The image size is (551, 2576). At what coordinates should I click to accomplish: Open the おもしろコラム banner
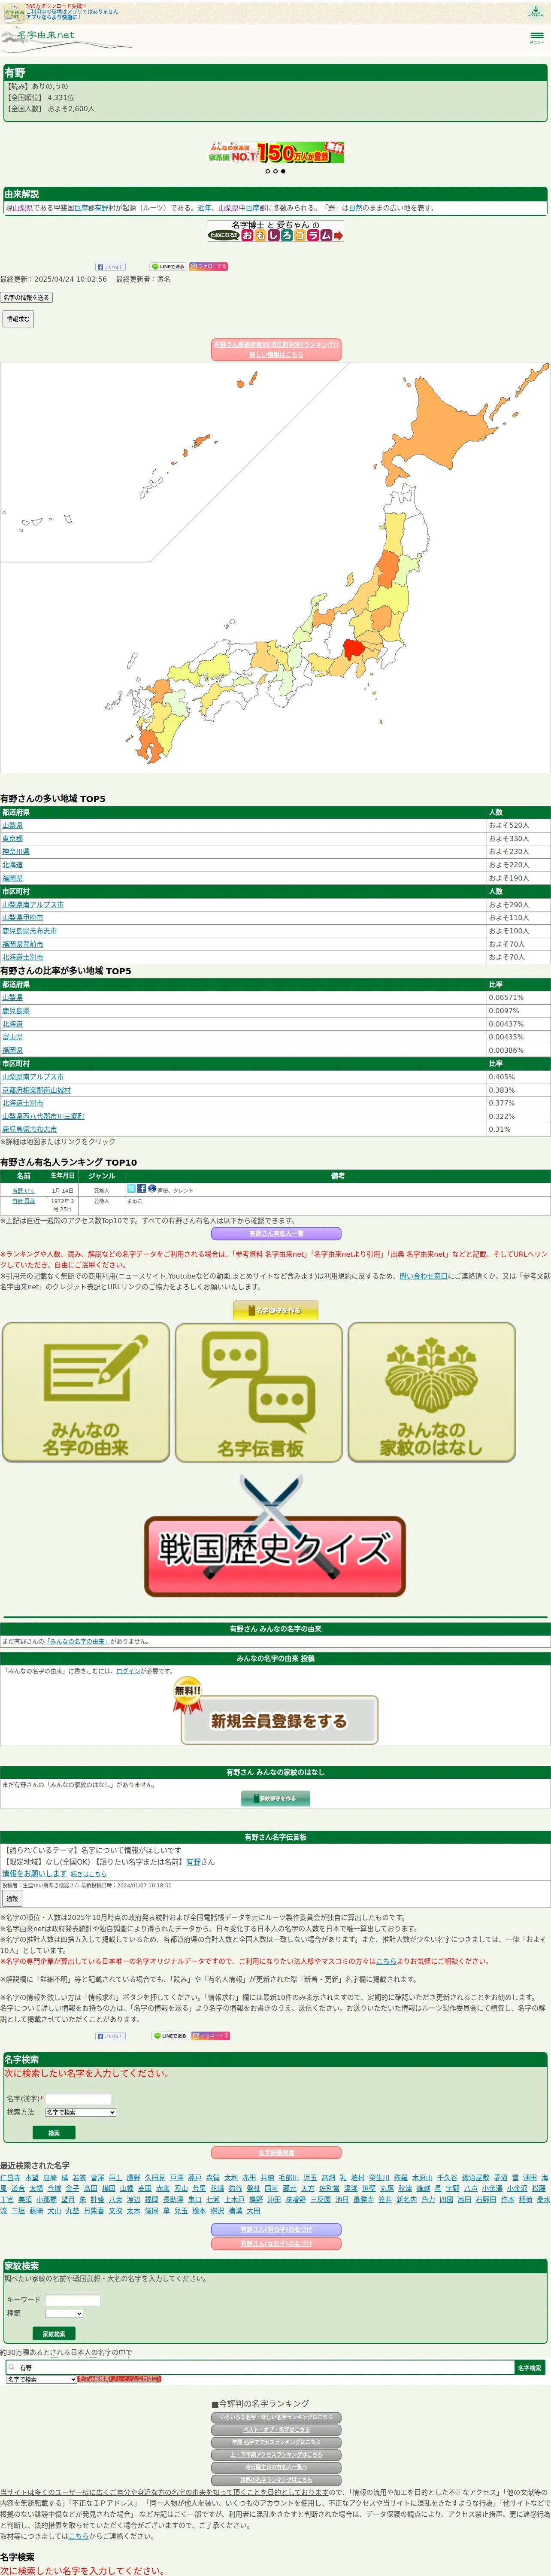point(275,231)
